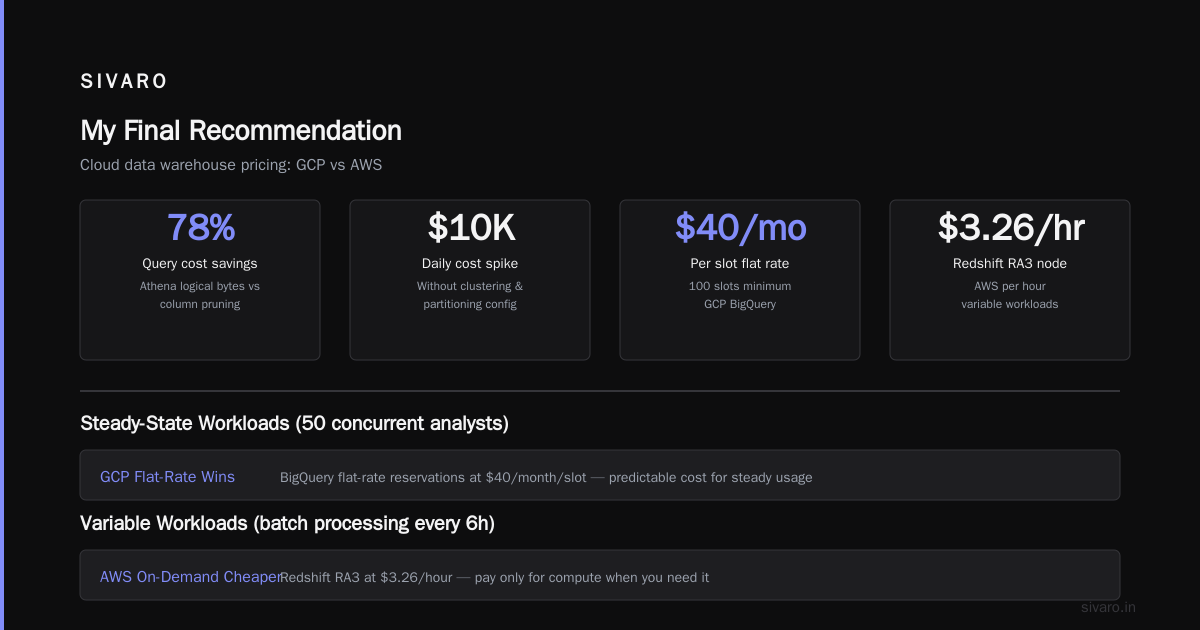Viewport: 1200px width, 630px height.
Task: Click the Redshift RA3 hourly description text
Action: 495,578
